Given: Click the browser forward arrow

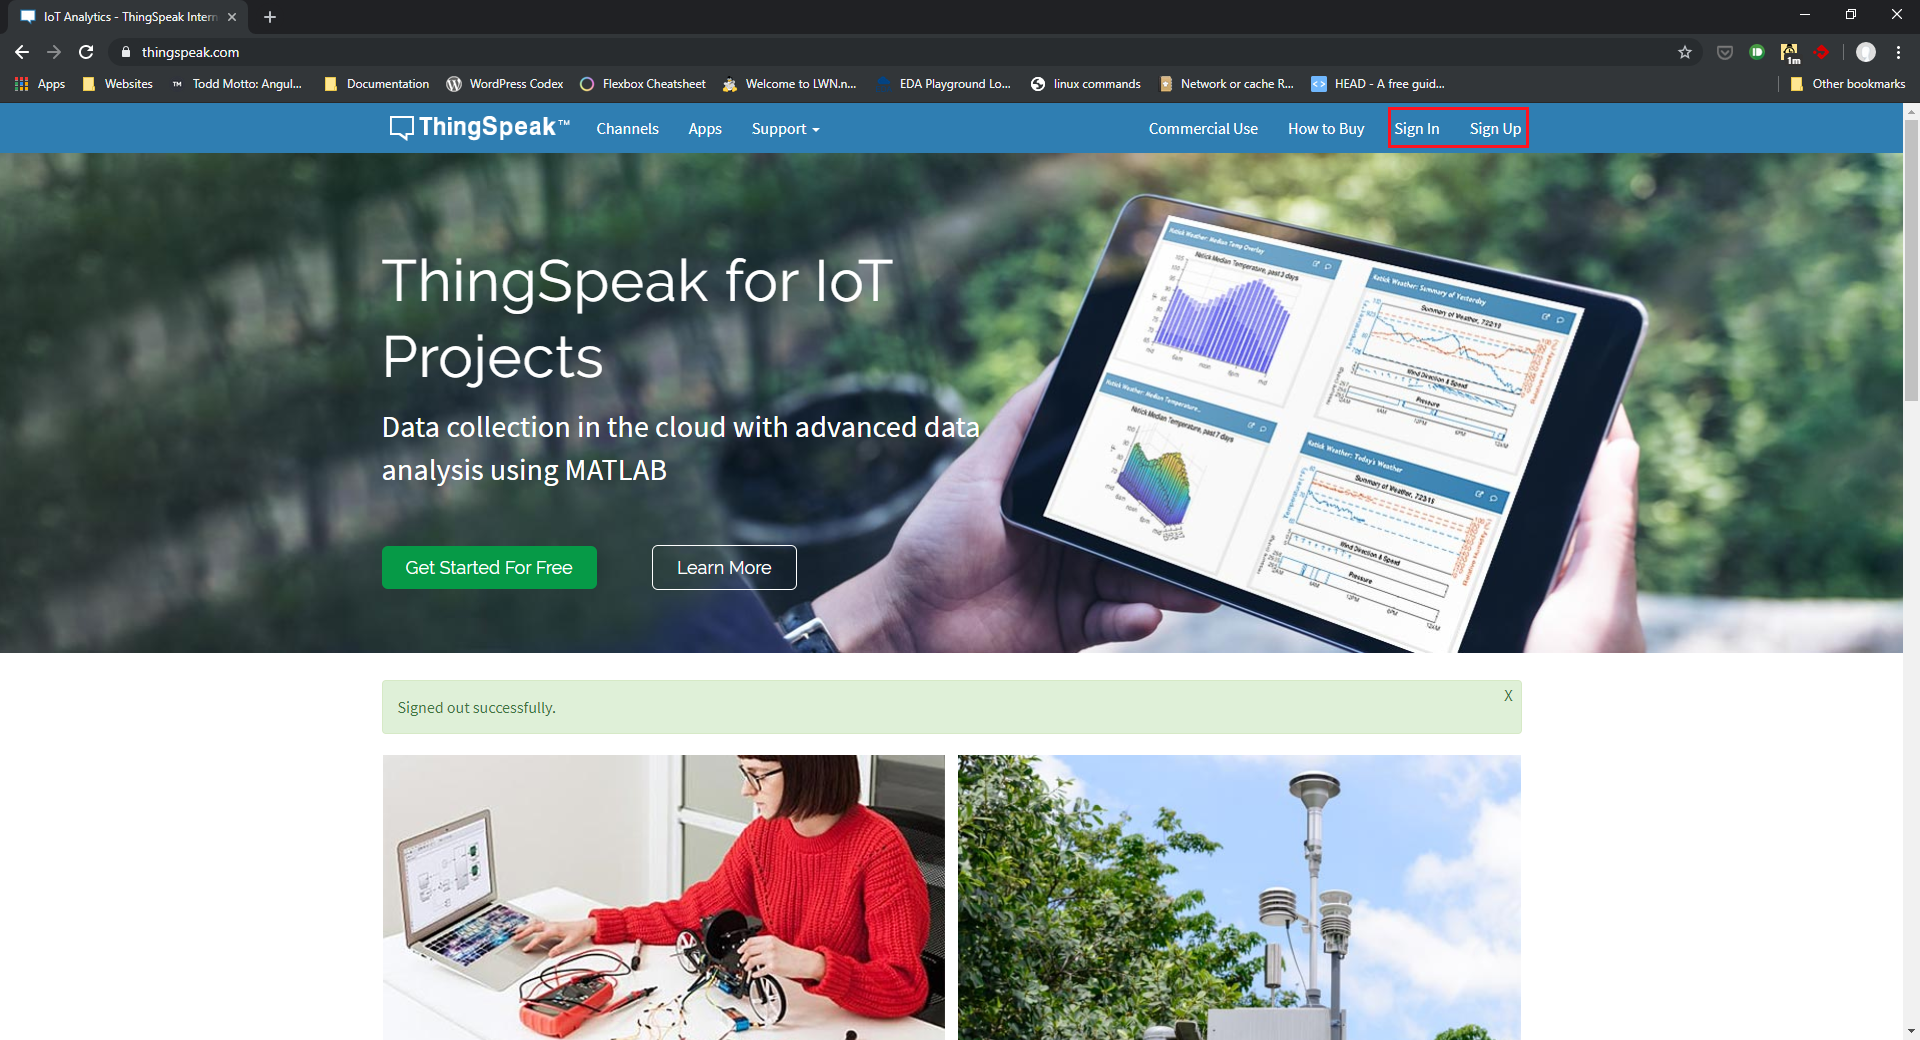Looking at the screenshot, I should [x=54, y=52].
